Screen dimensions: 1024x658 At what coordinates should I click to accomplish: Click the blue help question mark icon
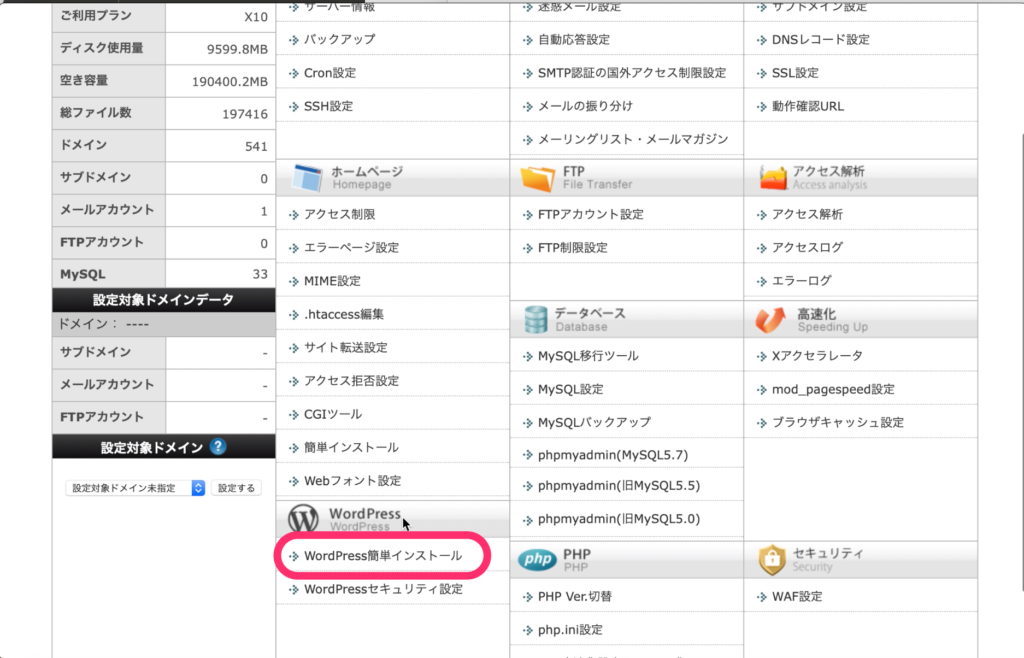coord(218,447)
